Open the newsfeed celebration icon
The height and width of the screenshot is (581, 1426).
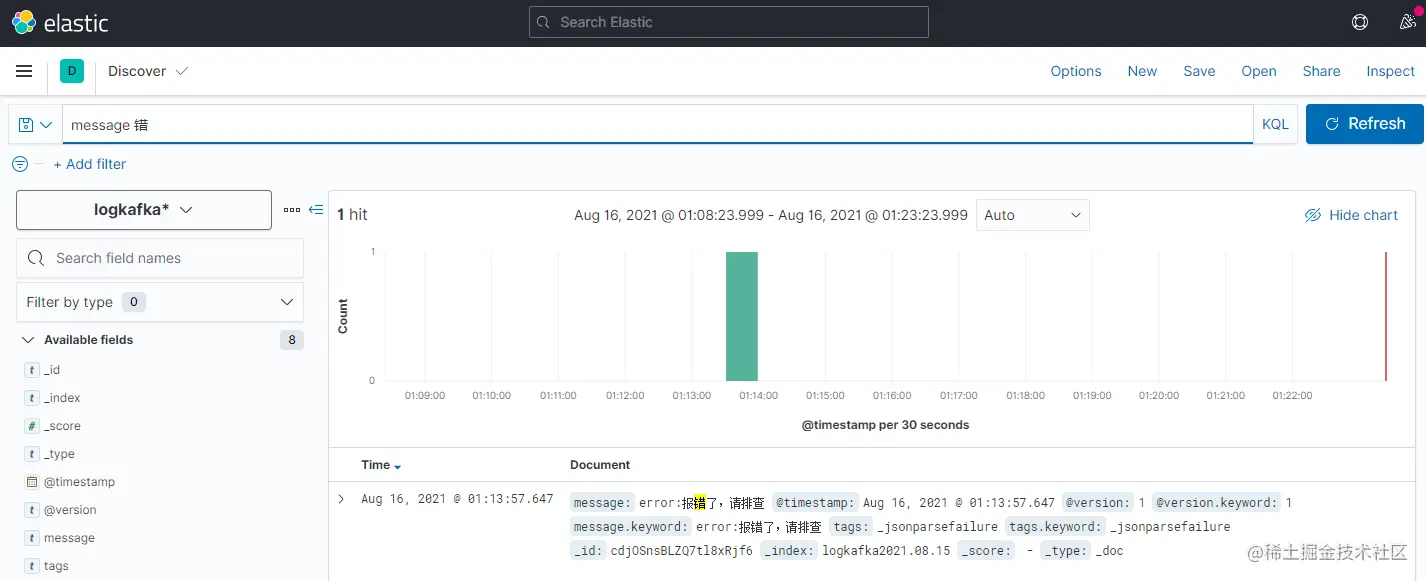tap(1407, 22)
